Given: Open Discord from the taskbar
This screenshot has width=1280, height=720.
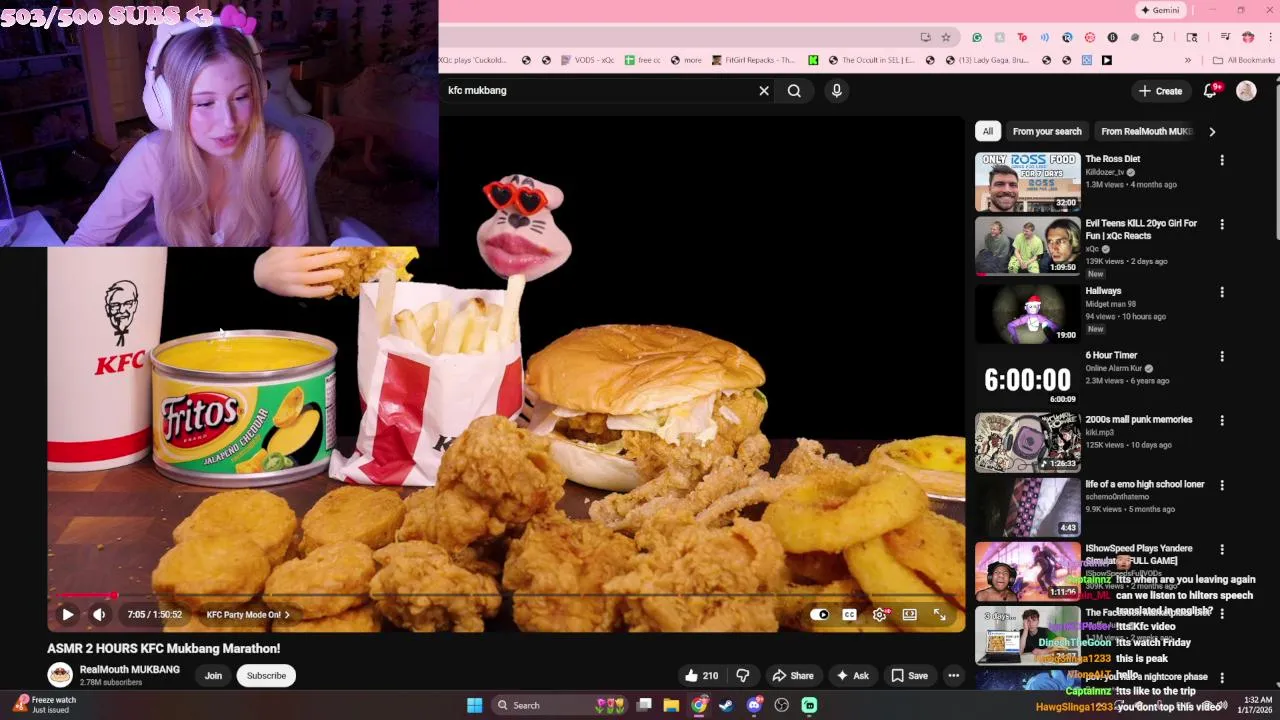Looking at the screenshot, I should 754,705.
